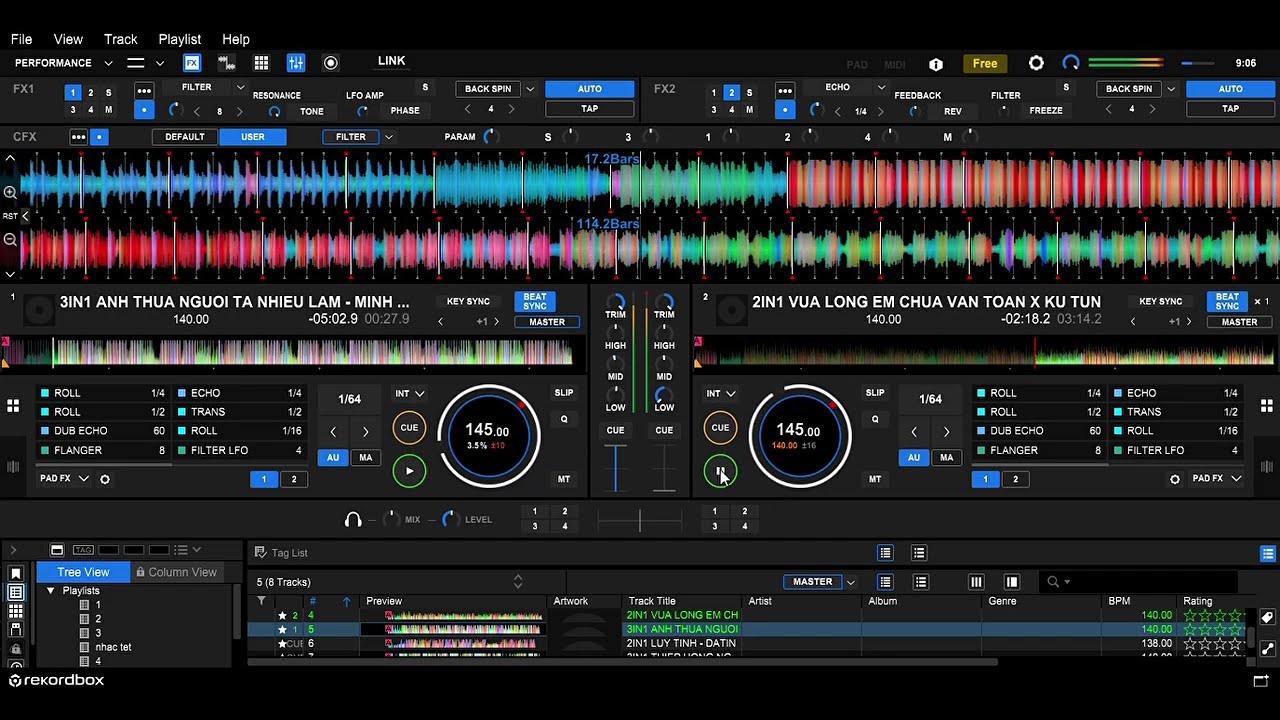The image size is (1280, 720).
Task: Select CFX DEFAULT bank
Action: point(185,137)
